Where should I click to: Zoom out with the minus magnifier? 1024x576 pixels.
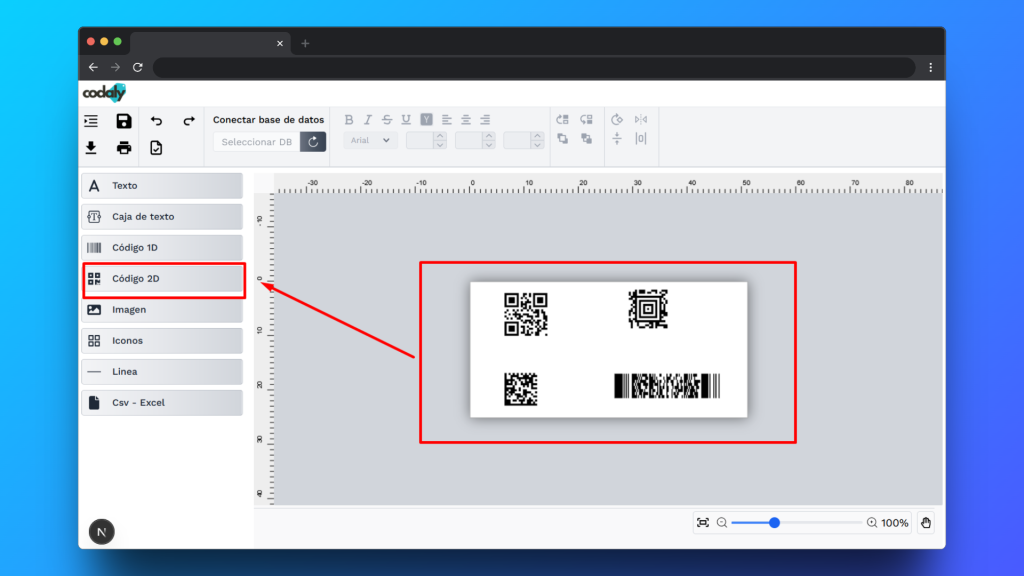tap(722, 522)
